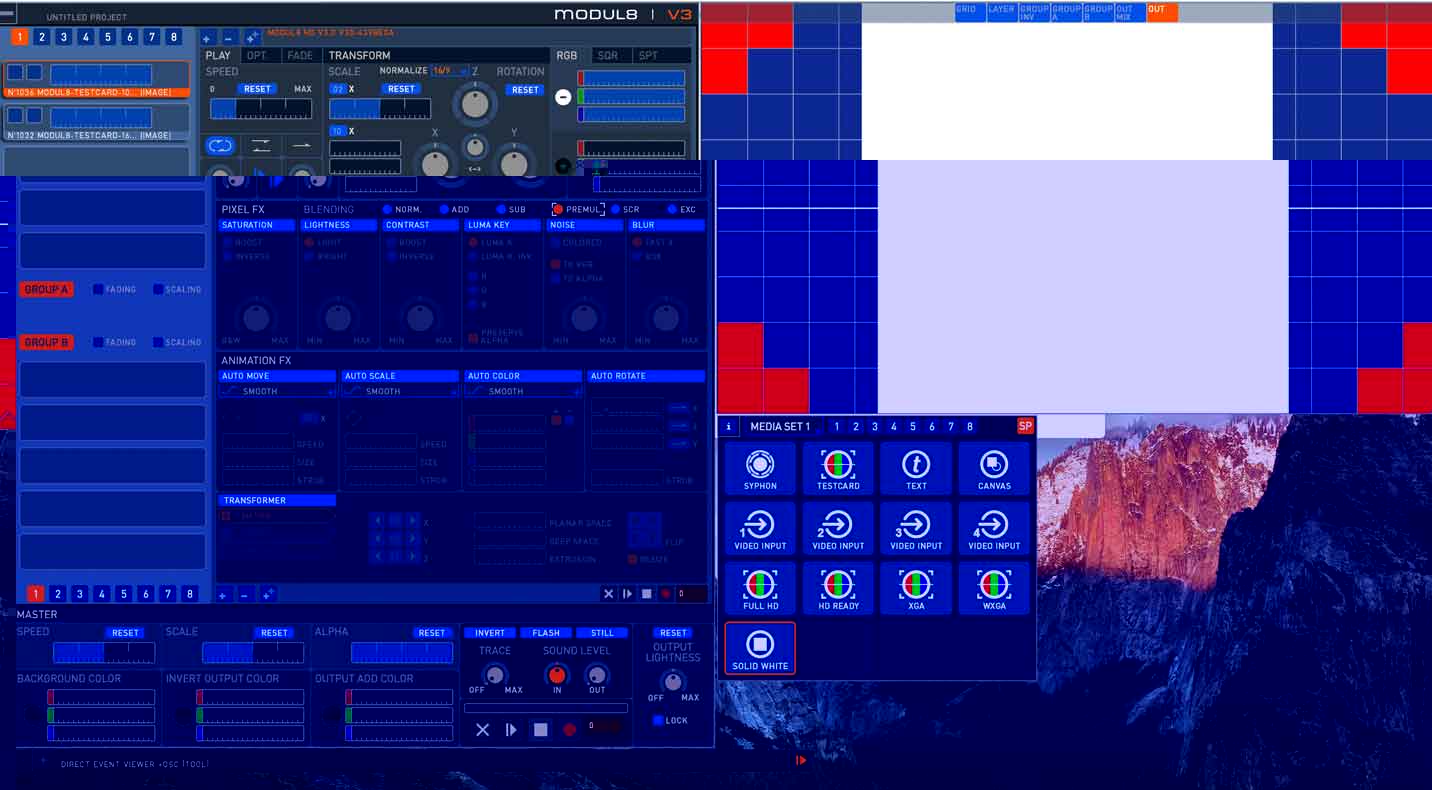Select the Syphon media source icon
1432x790 pixels.
pos(760,468)
